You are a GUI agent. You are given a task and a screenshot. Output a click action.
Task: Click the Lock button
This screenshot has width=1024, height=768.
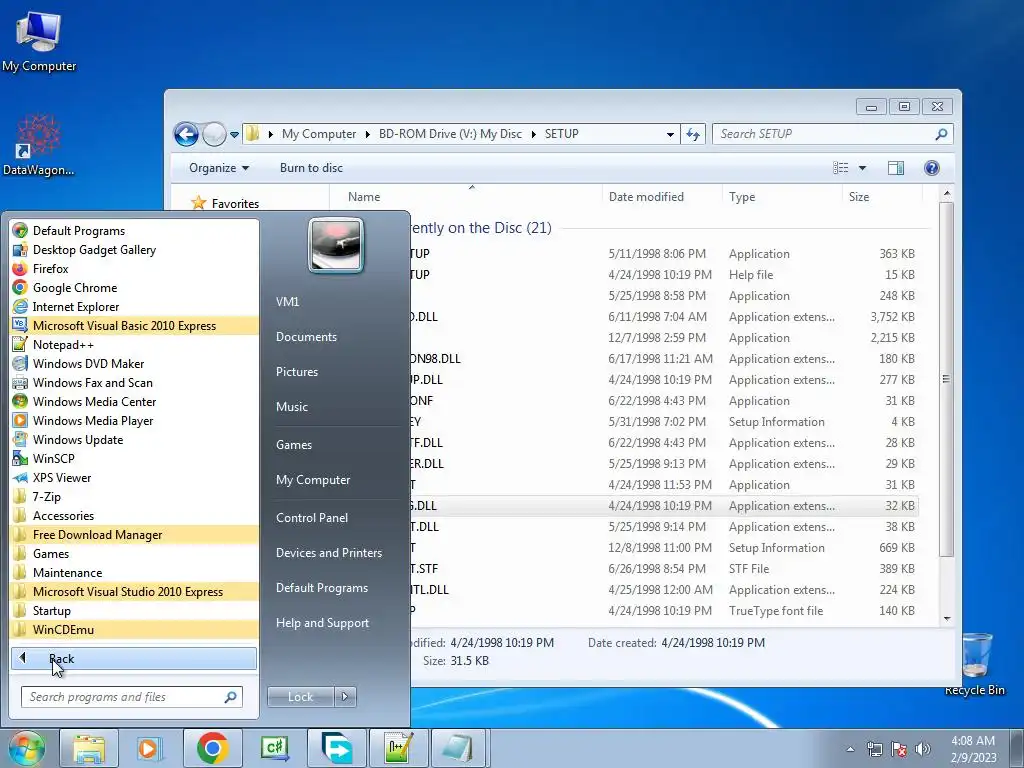[300, 697]
